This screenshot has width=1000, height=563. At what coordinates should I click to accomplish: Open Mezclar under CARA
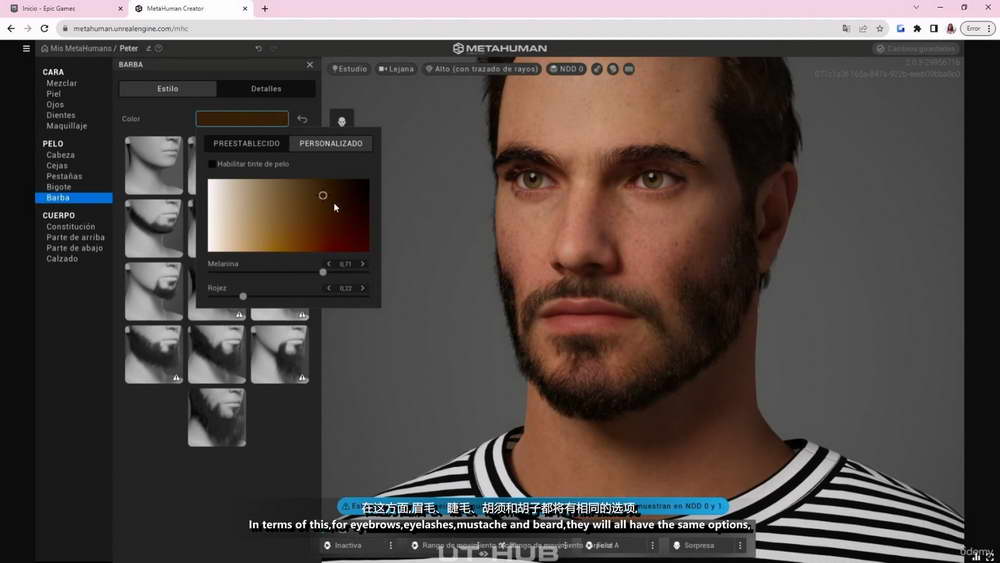click(x=61, y=84)
